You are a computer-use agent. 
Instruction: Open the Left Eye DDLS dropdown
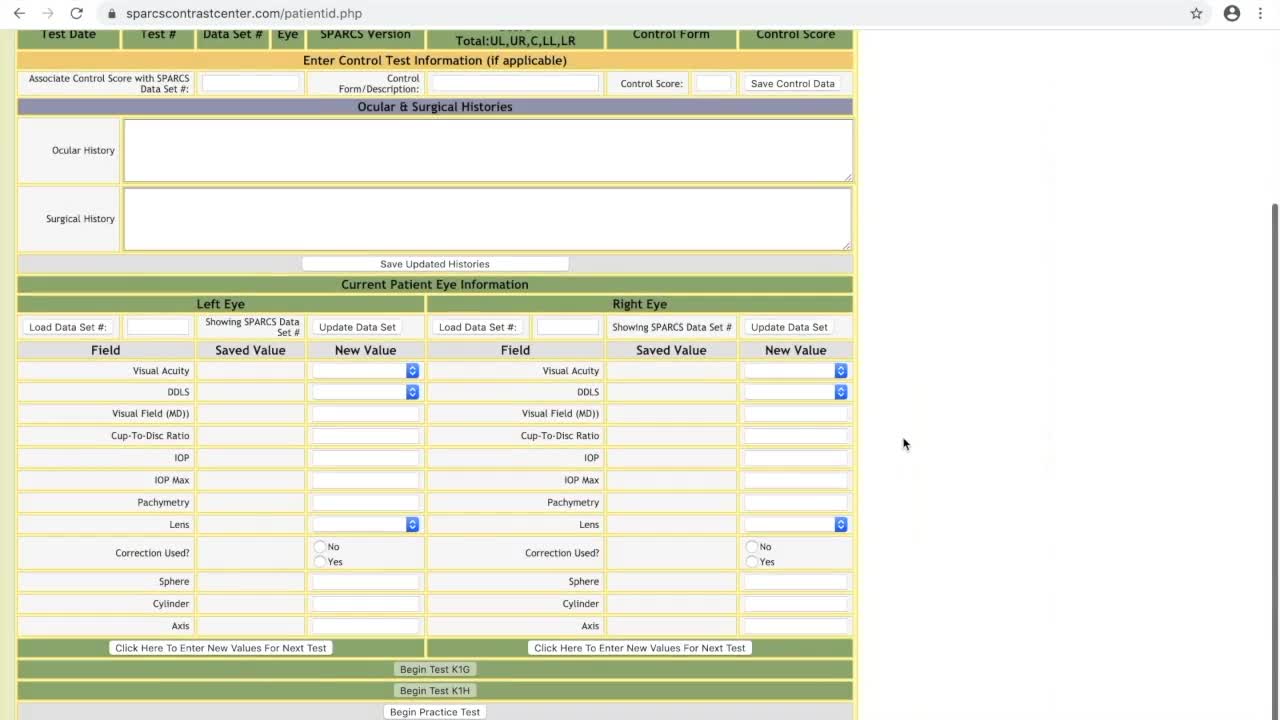point(411,391)
